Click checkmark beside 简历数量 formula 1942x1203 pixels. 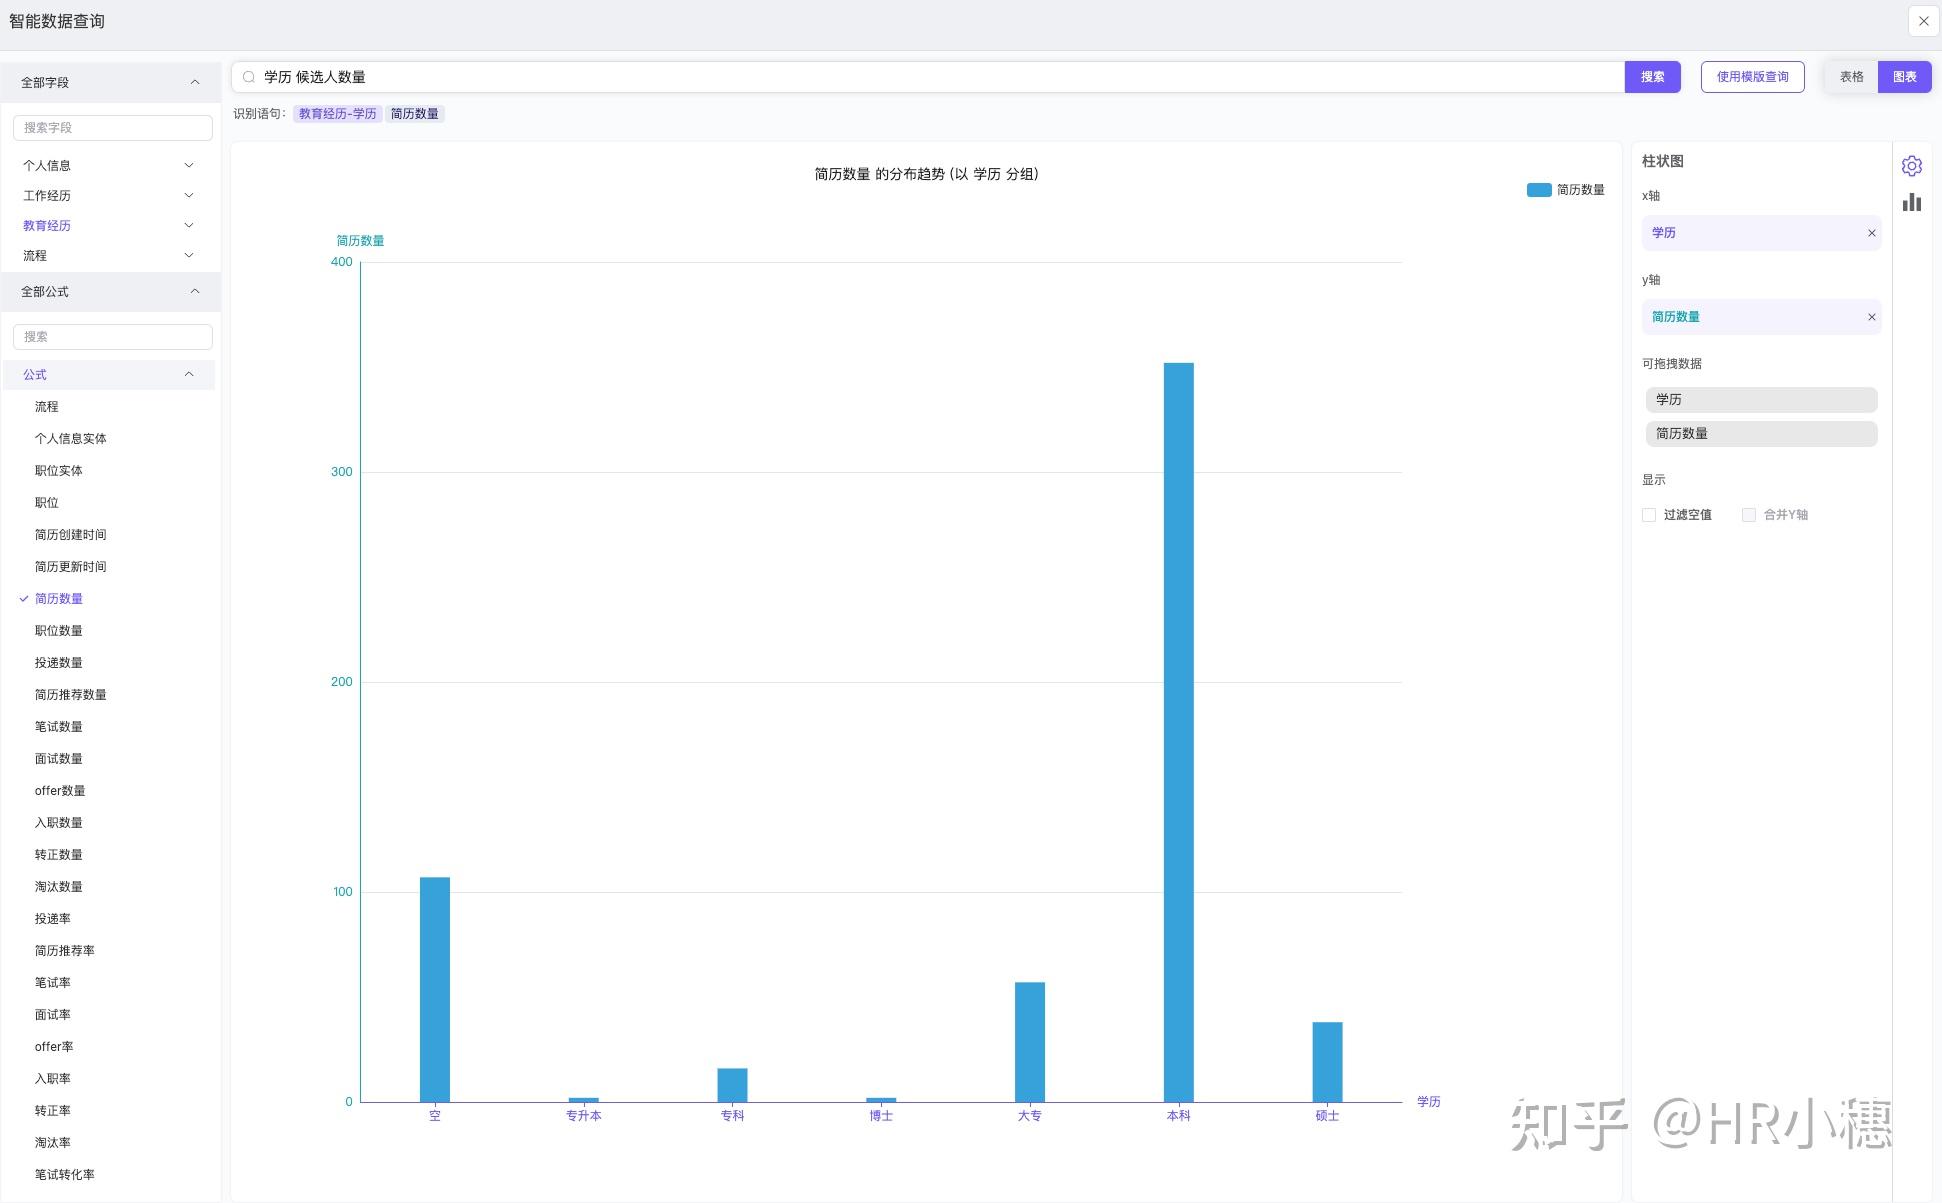click(x=24, y=599)
